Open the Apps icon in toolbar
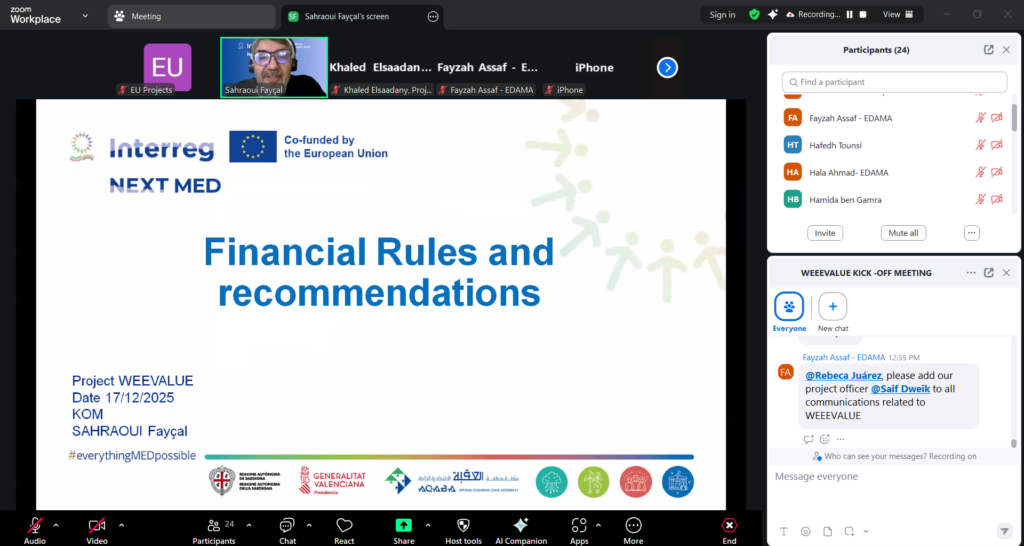 tap(579, 525)
